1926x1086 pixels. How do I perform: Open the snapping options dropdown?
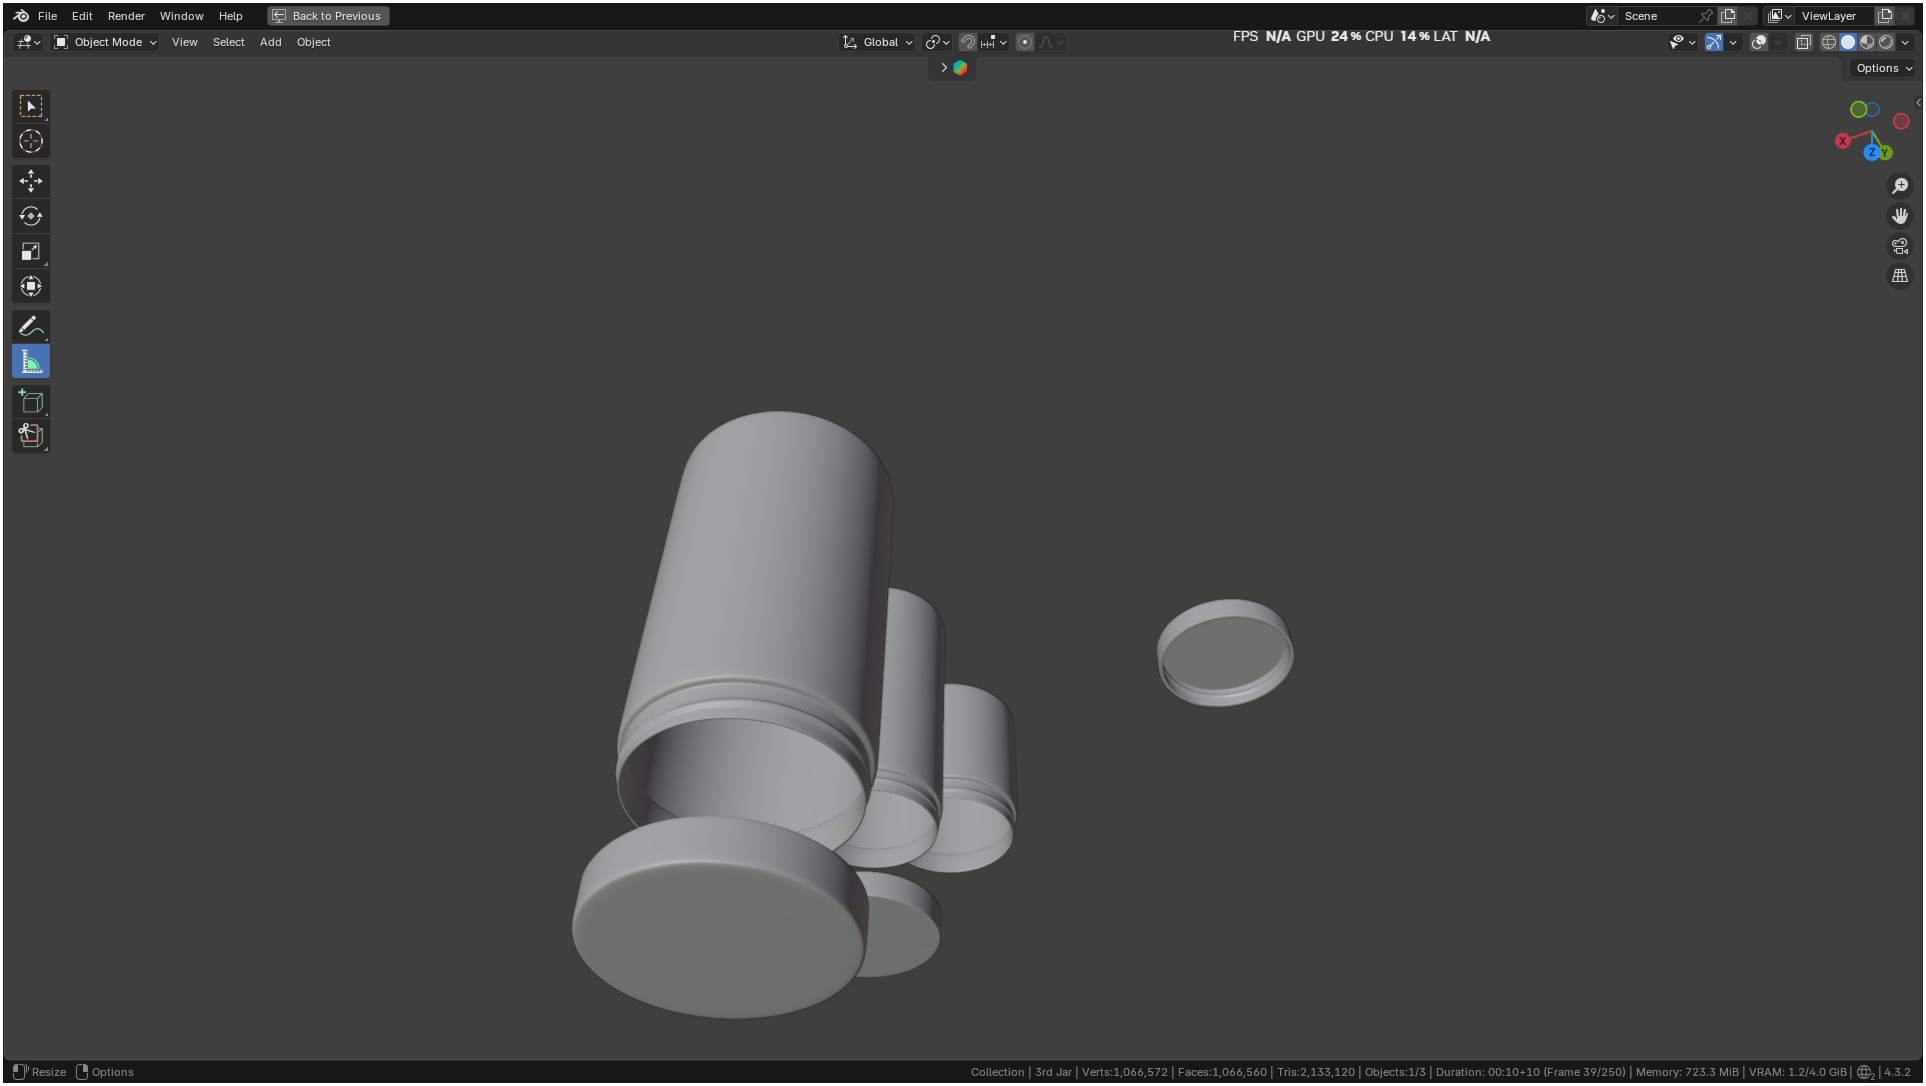coord(994,42)
